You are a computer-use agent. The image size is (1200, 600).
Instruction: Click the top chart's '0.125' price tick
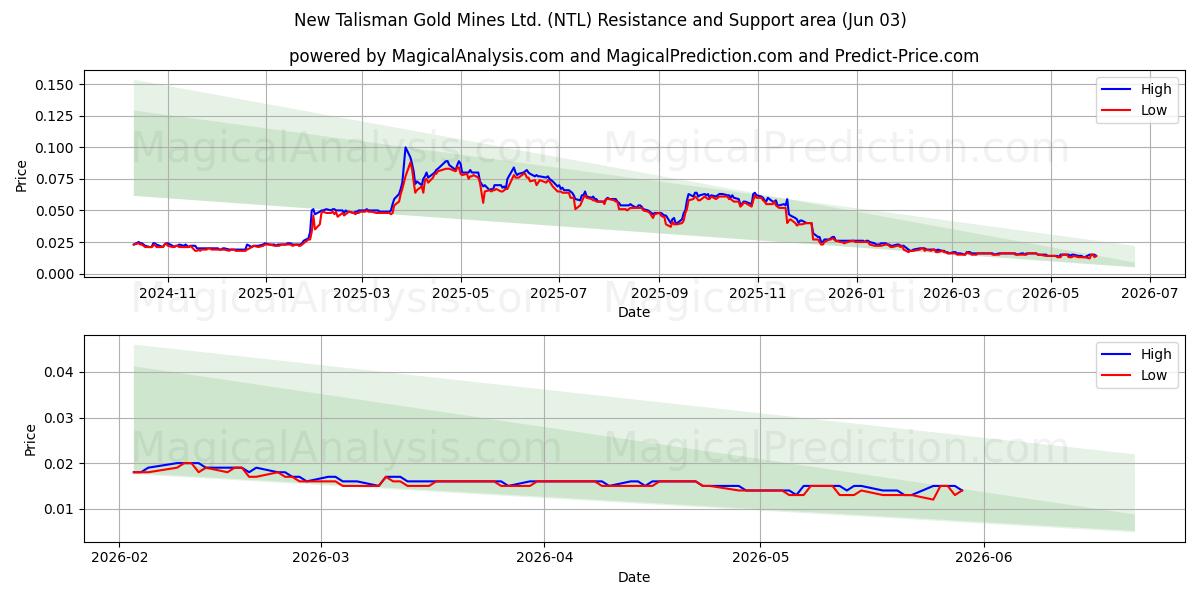[56, 116]
